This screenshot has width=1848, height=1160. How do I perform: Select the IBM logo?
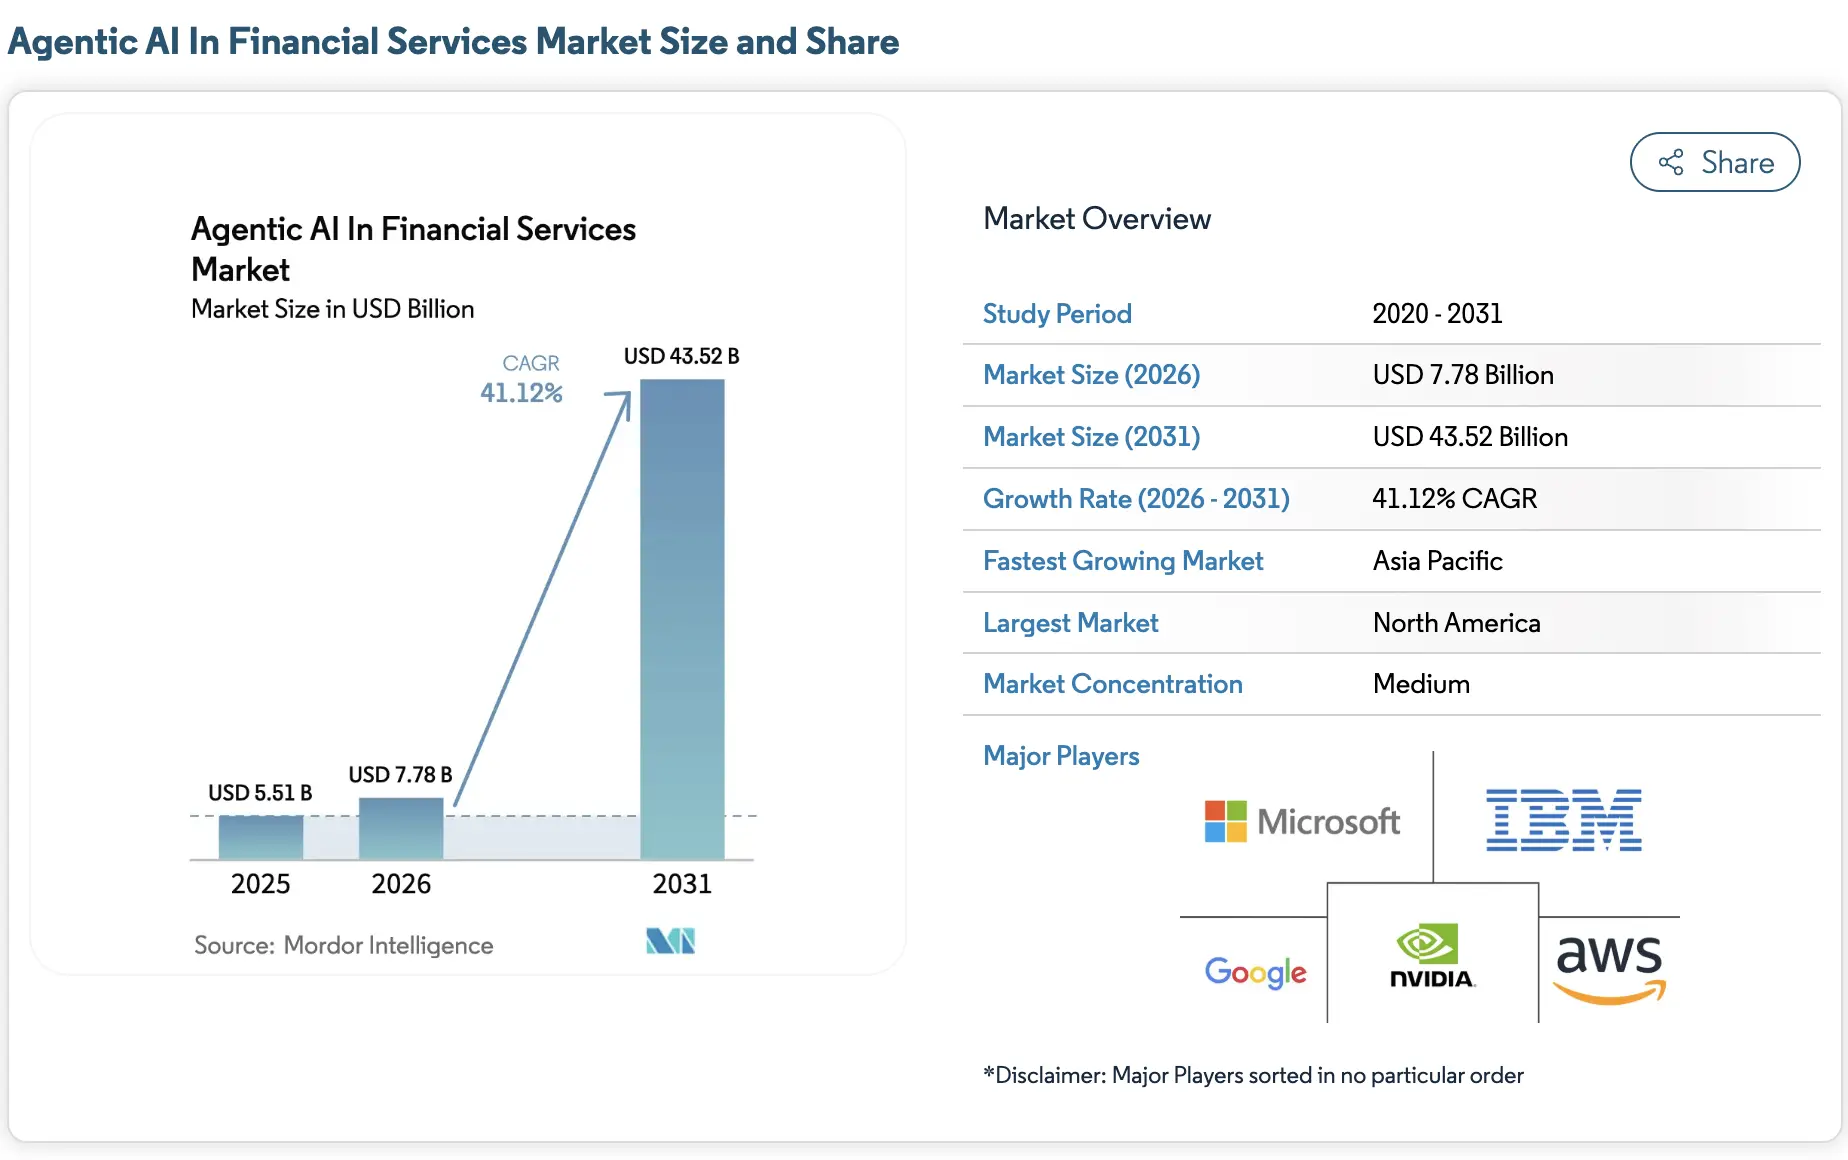(1563, 818)
